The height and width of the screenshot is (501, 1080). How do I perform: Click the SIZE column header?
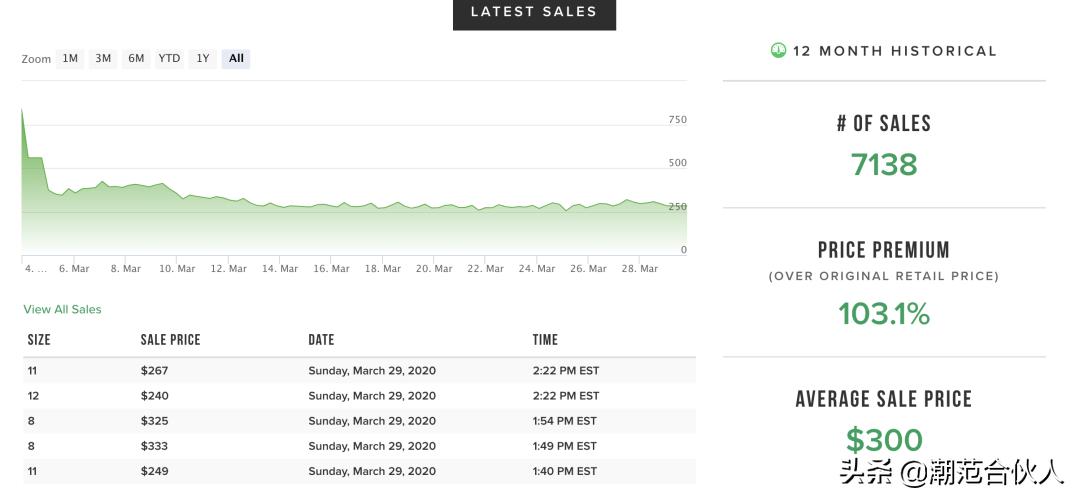click(x=39, y=340)
